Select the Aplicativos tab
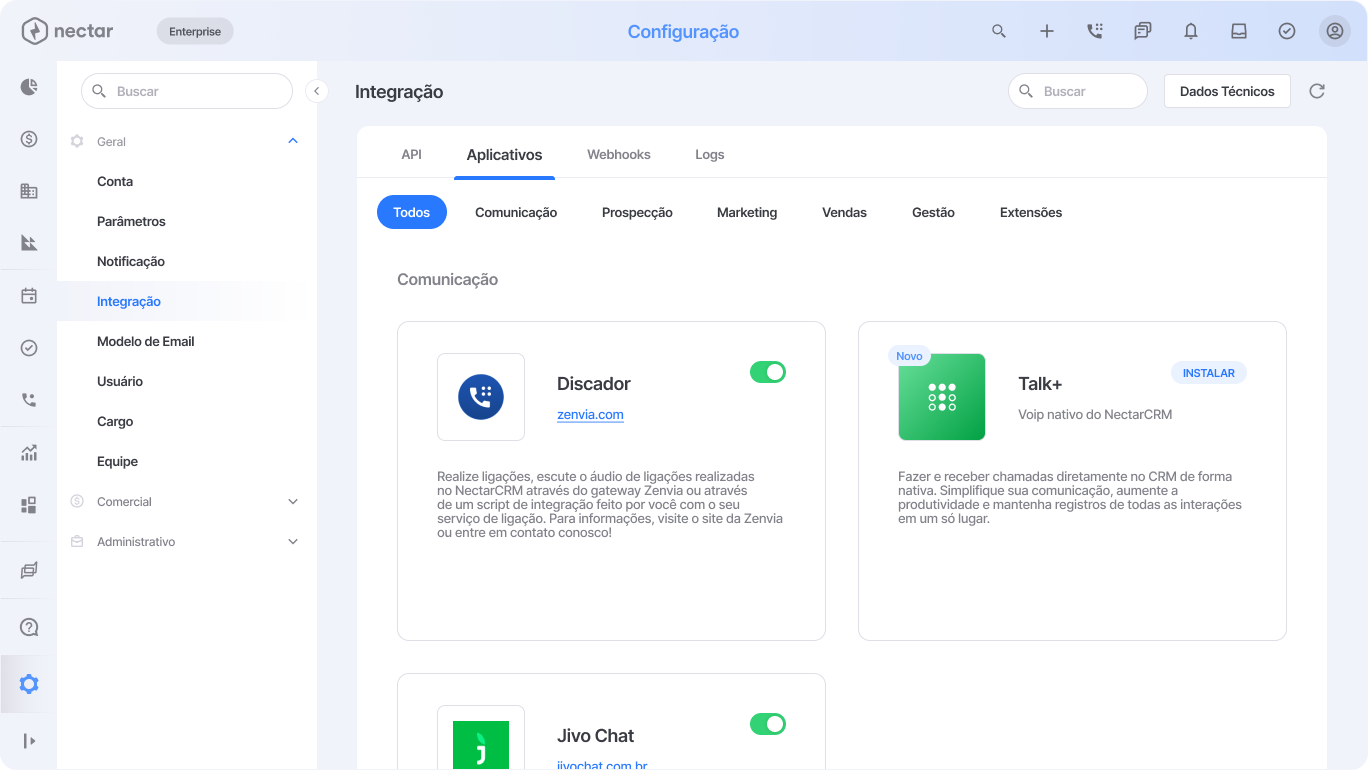Viewport: 1368px width, 770px height. 504,155
